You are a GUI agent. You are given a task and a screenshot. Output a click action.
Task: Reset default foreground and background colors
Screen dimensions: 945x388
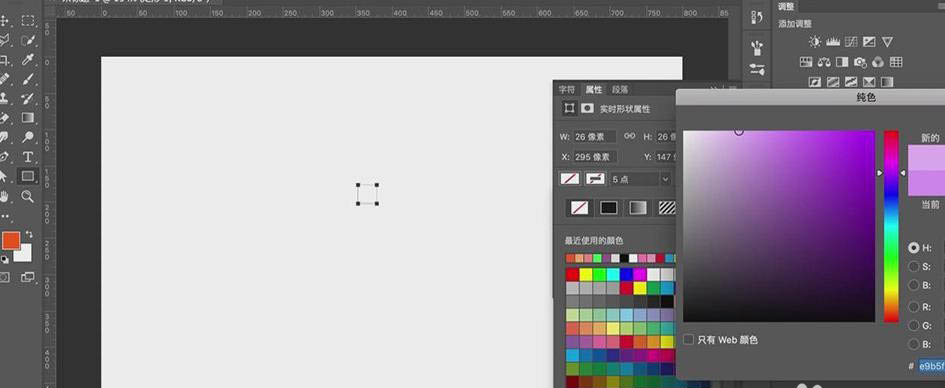pyautogui.click(x=4, y=259)
